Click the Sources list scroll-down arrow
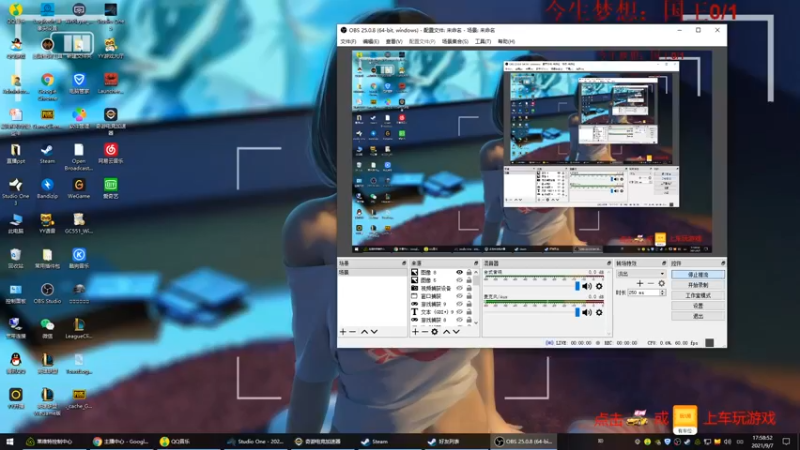The image size is (800, 450). (476, 322)
